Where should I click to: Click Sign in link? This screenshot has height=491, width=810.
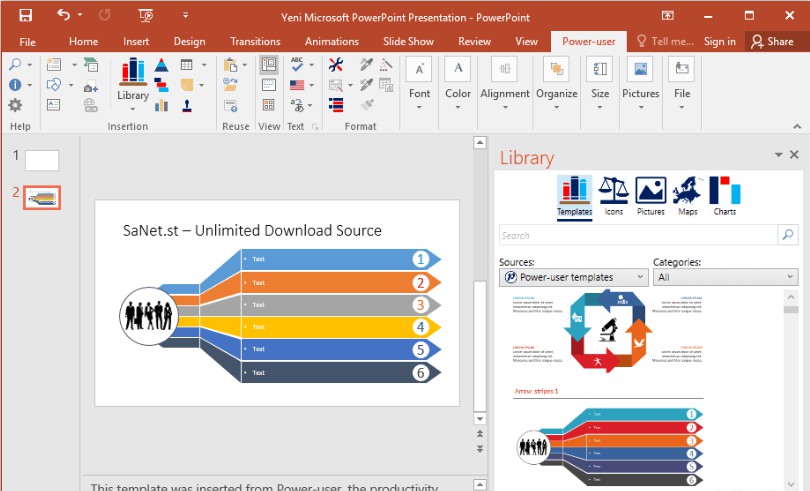coord(719,41)
